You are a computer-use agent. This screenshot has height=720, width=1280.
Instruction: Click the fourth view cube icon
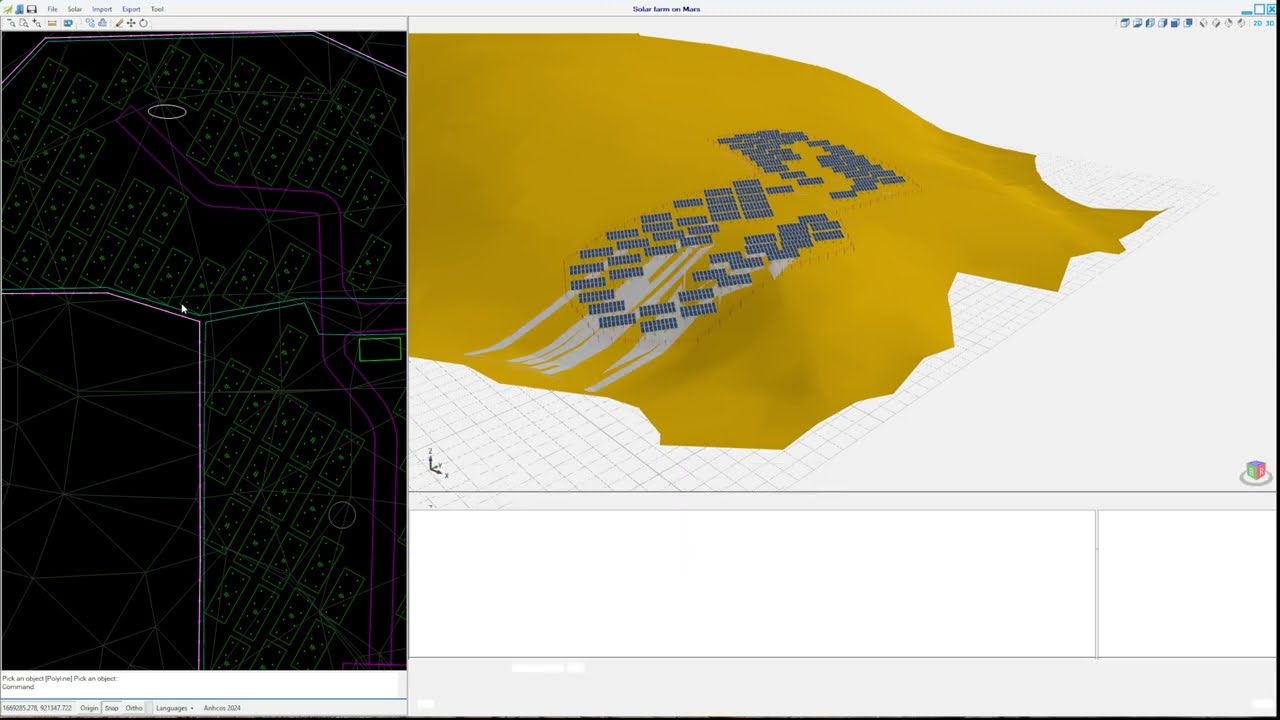coord(1162,23)
